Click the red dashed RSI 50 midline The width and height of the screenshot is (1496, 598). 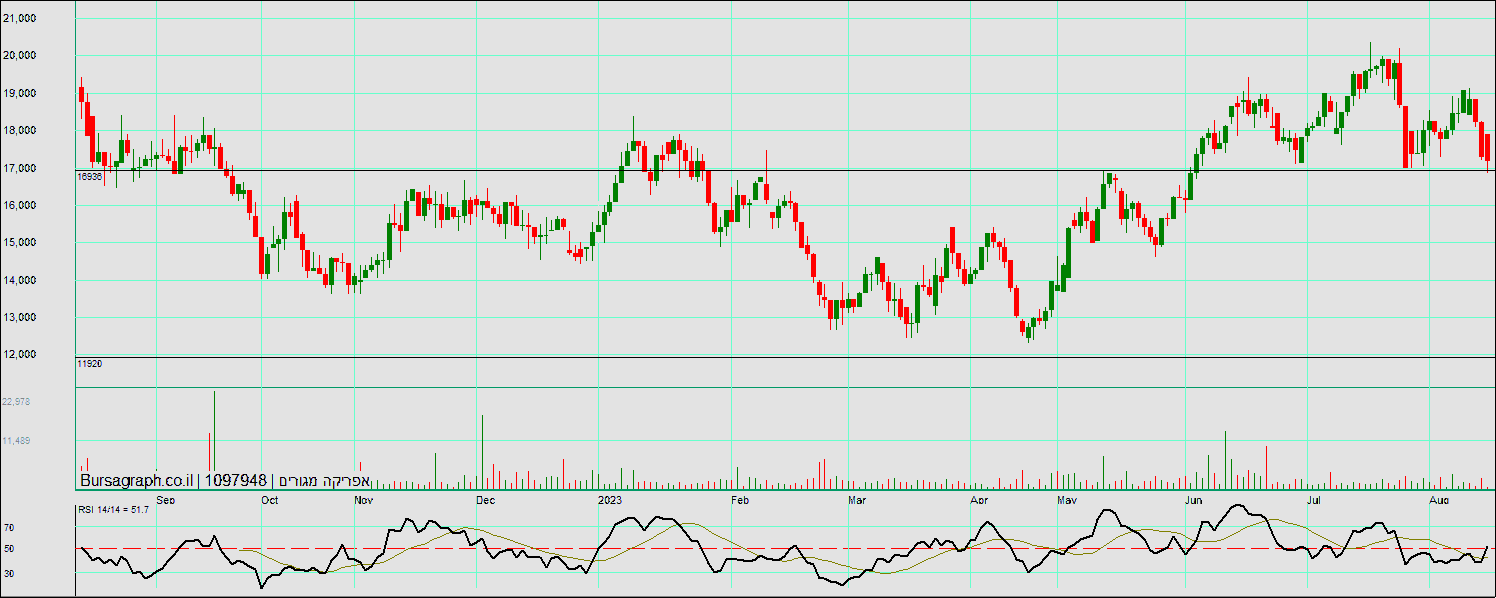point(785,548)
